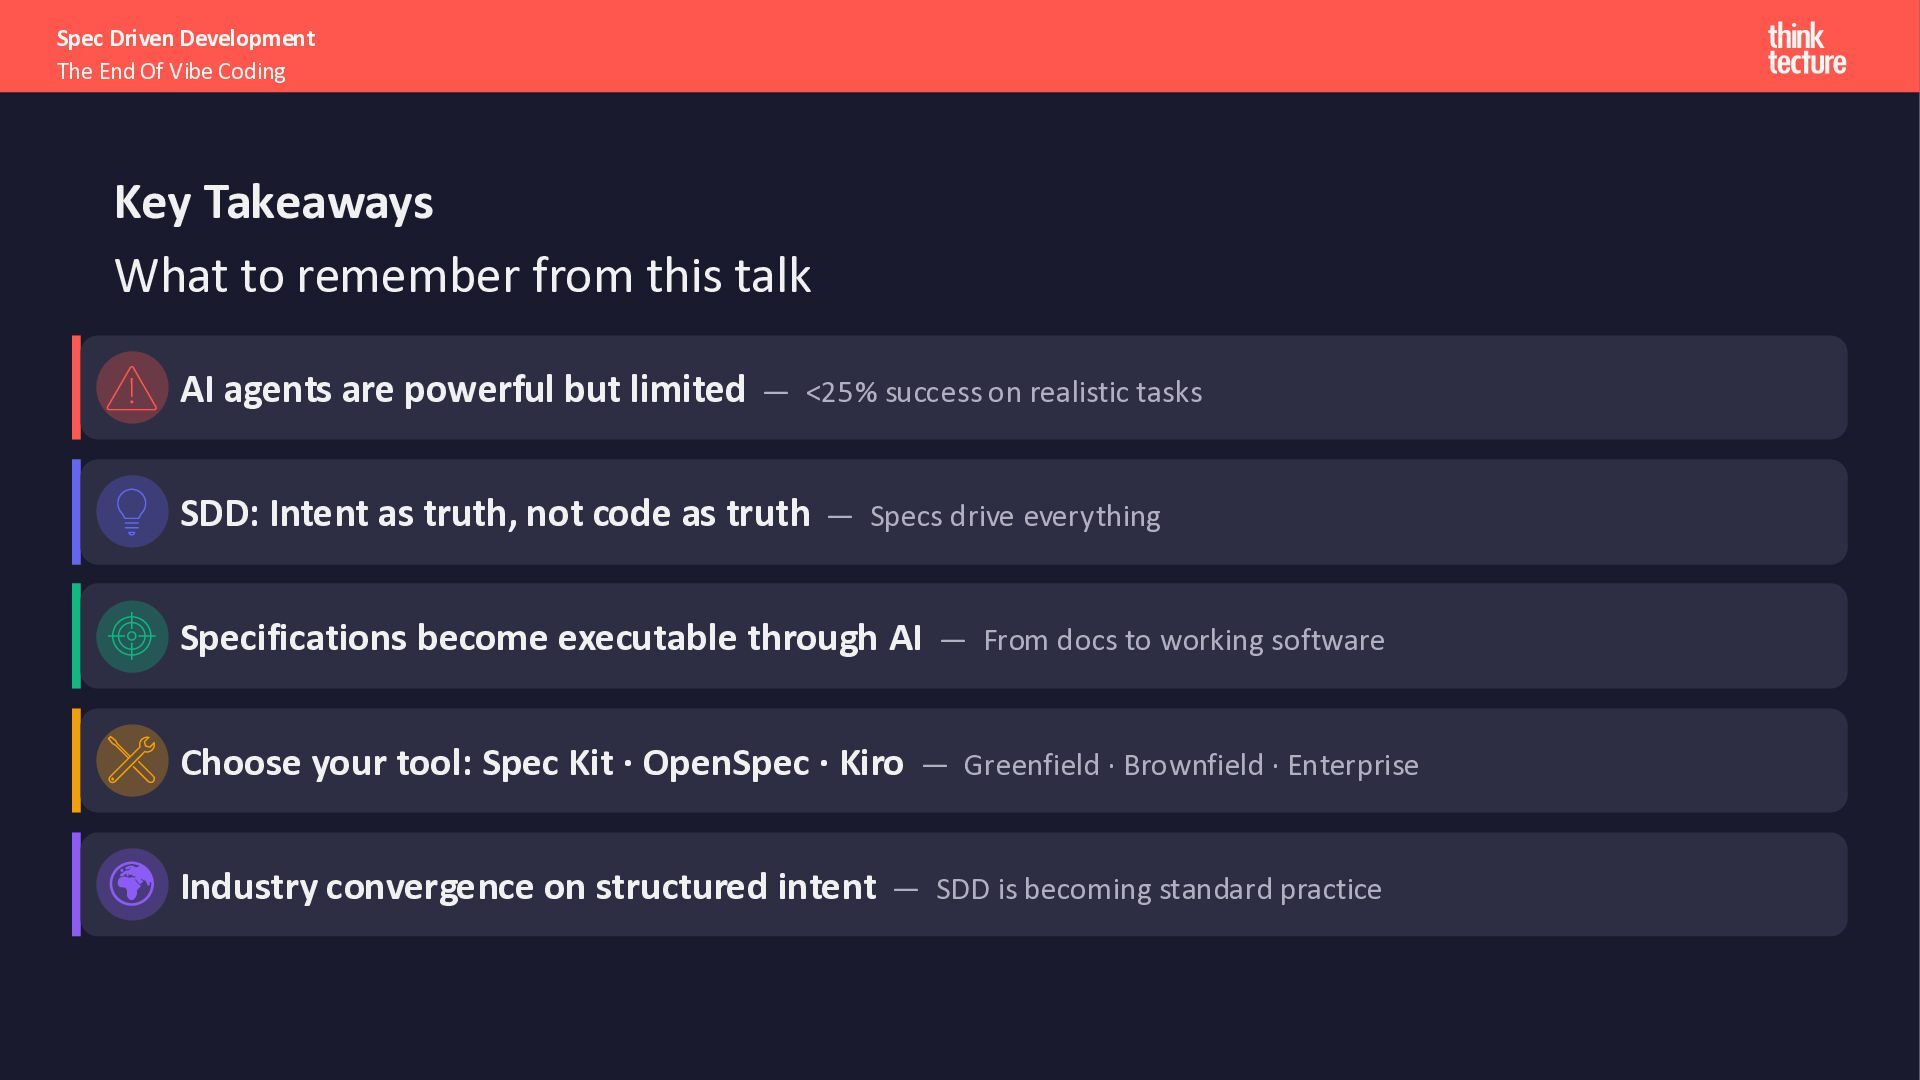The image size is (1920, 1080).
Task: Click 'Industry convergence on structured intent' text
Action: point(527,887)
